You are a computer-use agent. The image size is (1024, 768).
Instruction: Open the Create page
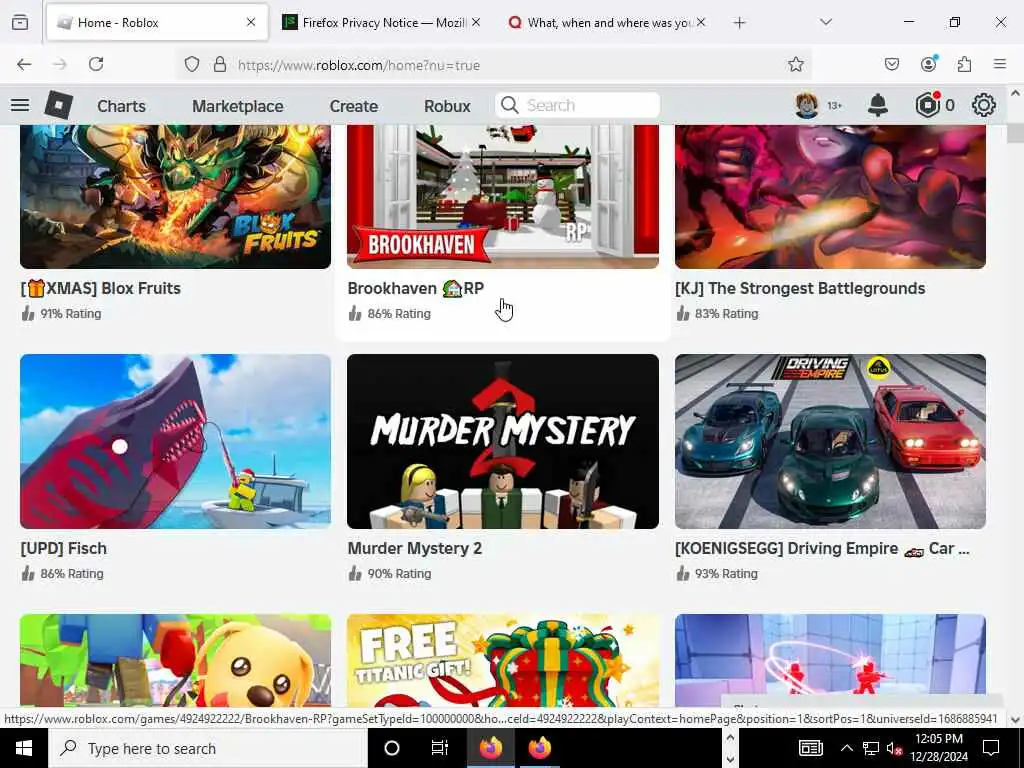[x=353, y=106]
